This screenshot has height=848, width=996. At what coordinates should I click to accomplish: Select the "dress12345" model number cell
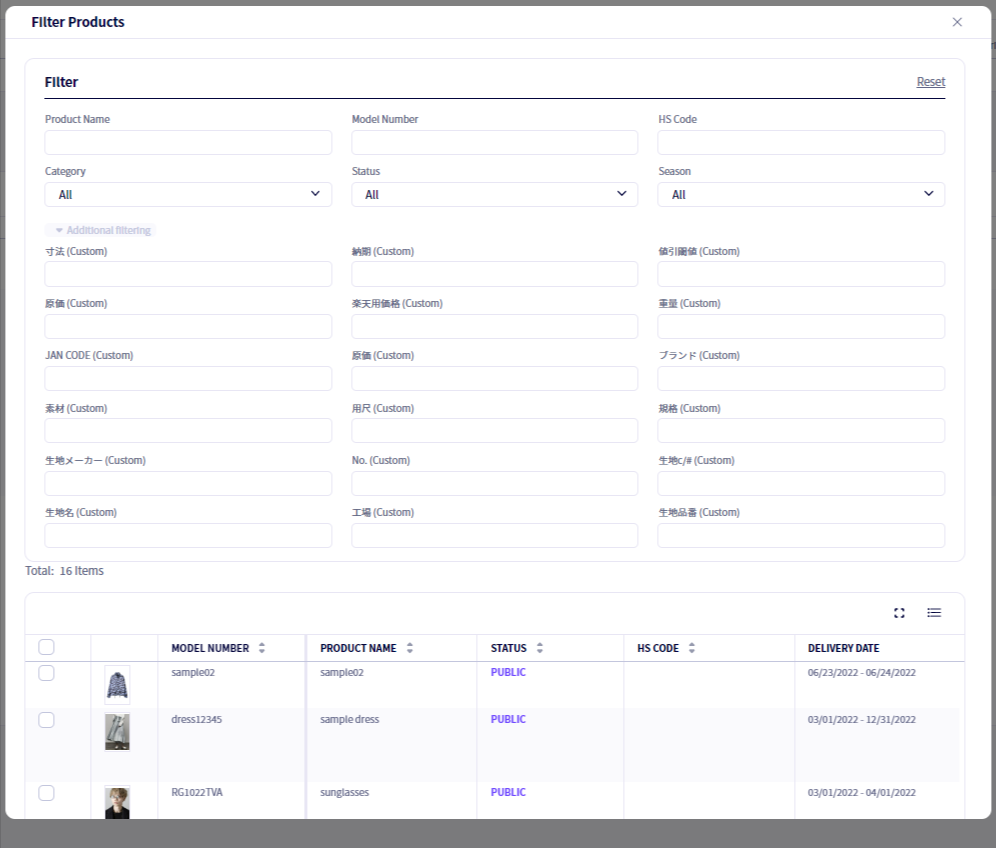click(196, 720)
